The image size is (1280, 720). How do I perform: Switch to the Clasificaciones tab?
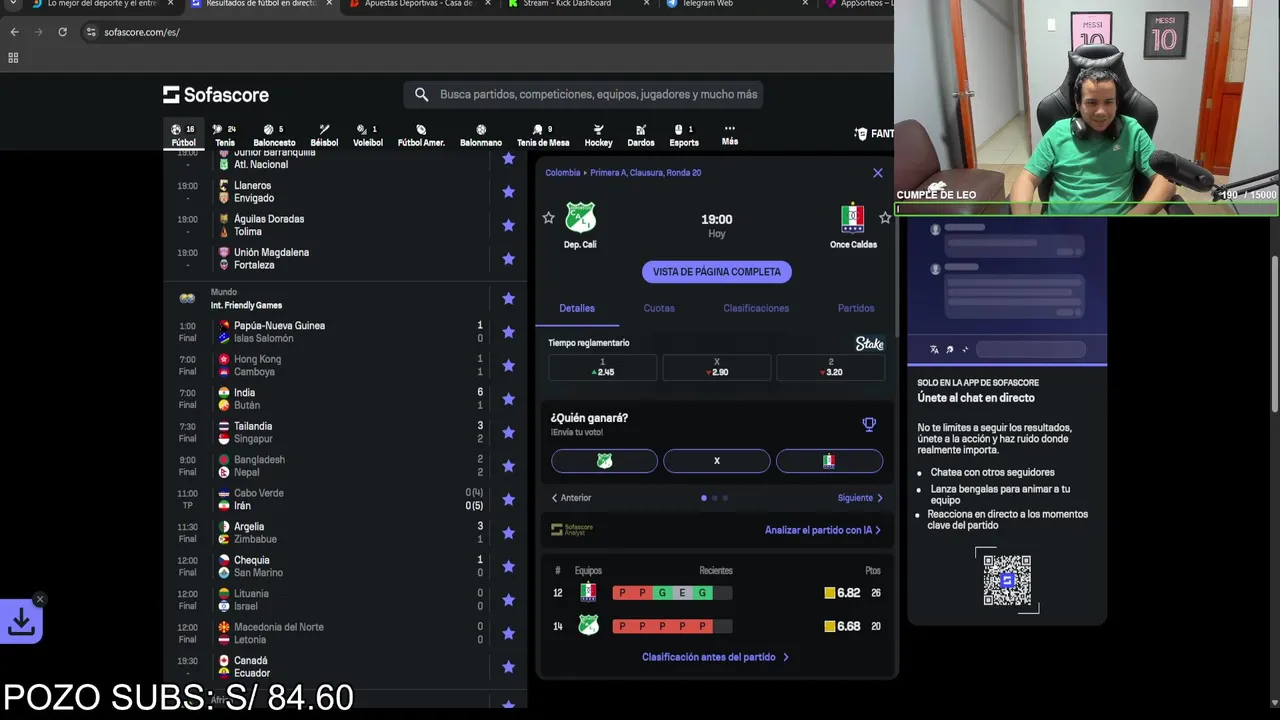point(756,308)
